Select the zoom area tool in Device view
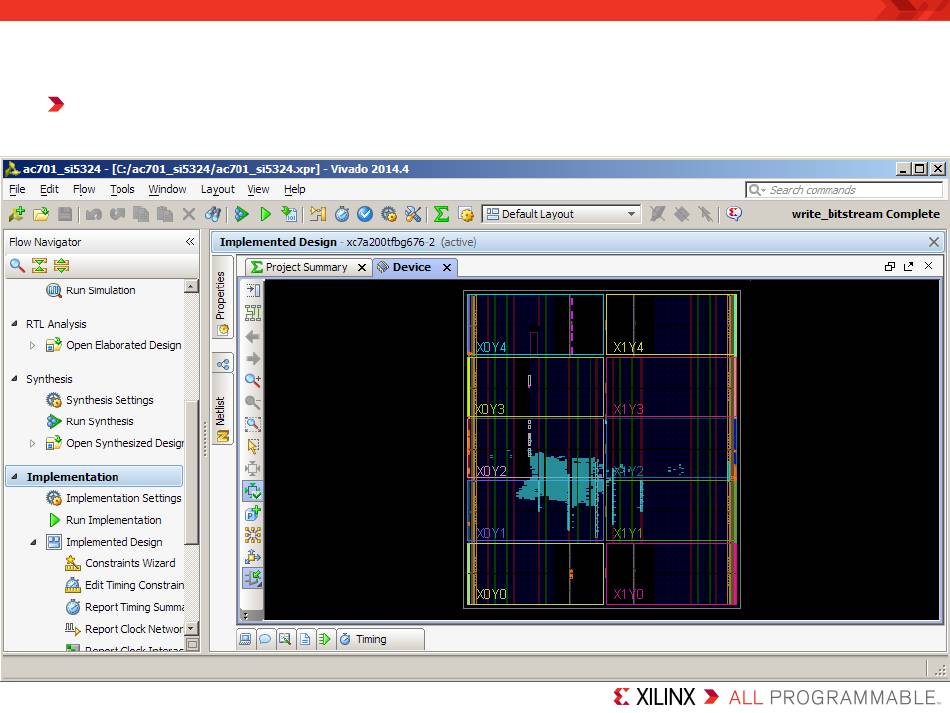The image size is (950, 713). (x=253, y=424)
